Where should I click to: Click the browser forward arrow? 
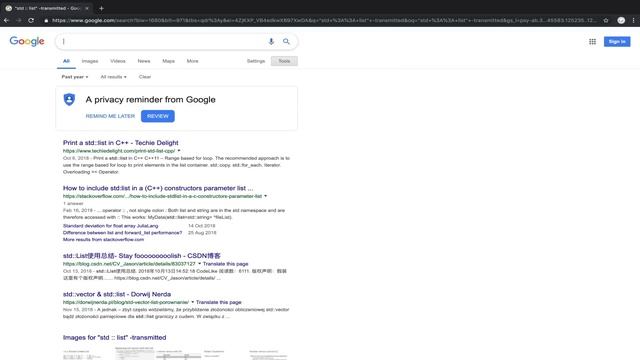click(18, 20)
